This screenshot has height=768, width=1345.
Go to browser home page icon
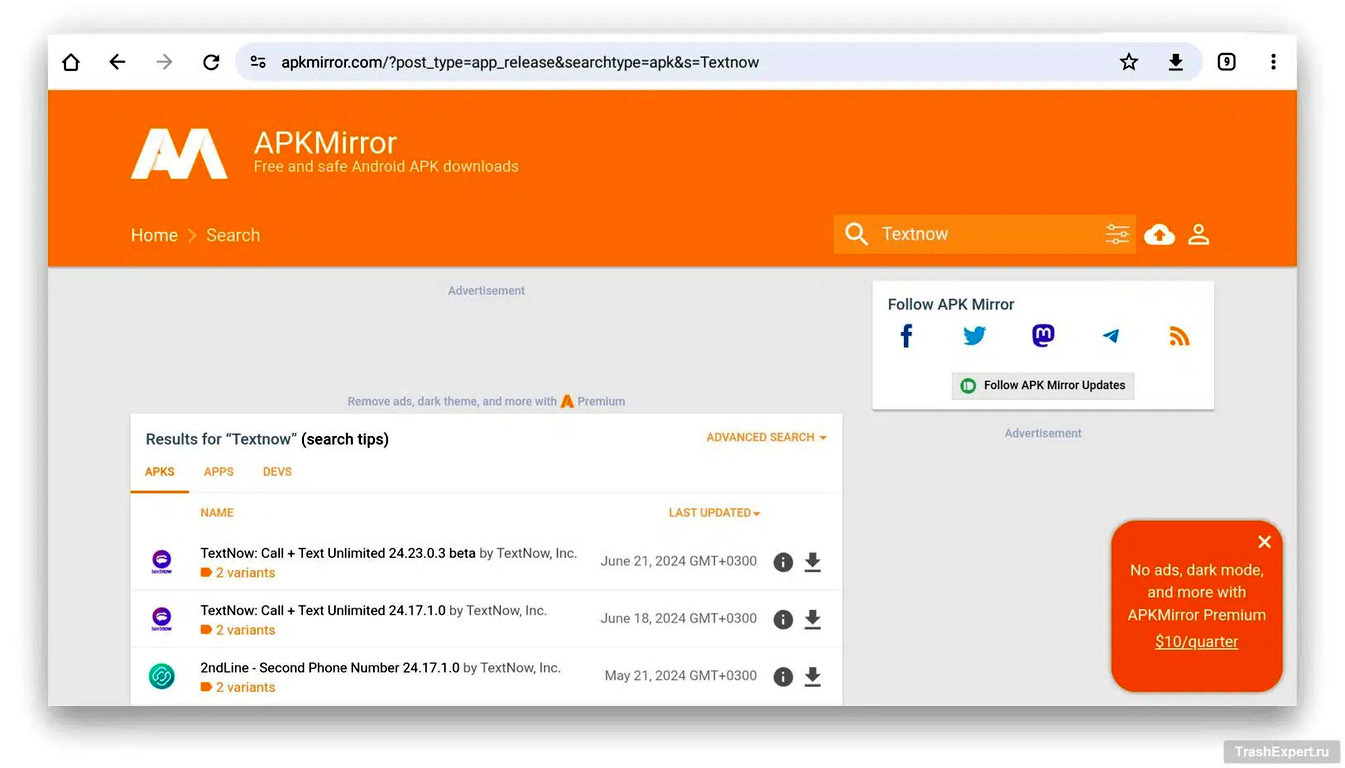coord(71,62)
